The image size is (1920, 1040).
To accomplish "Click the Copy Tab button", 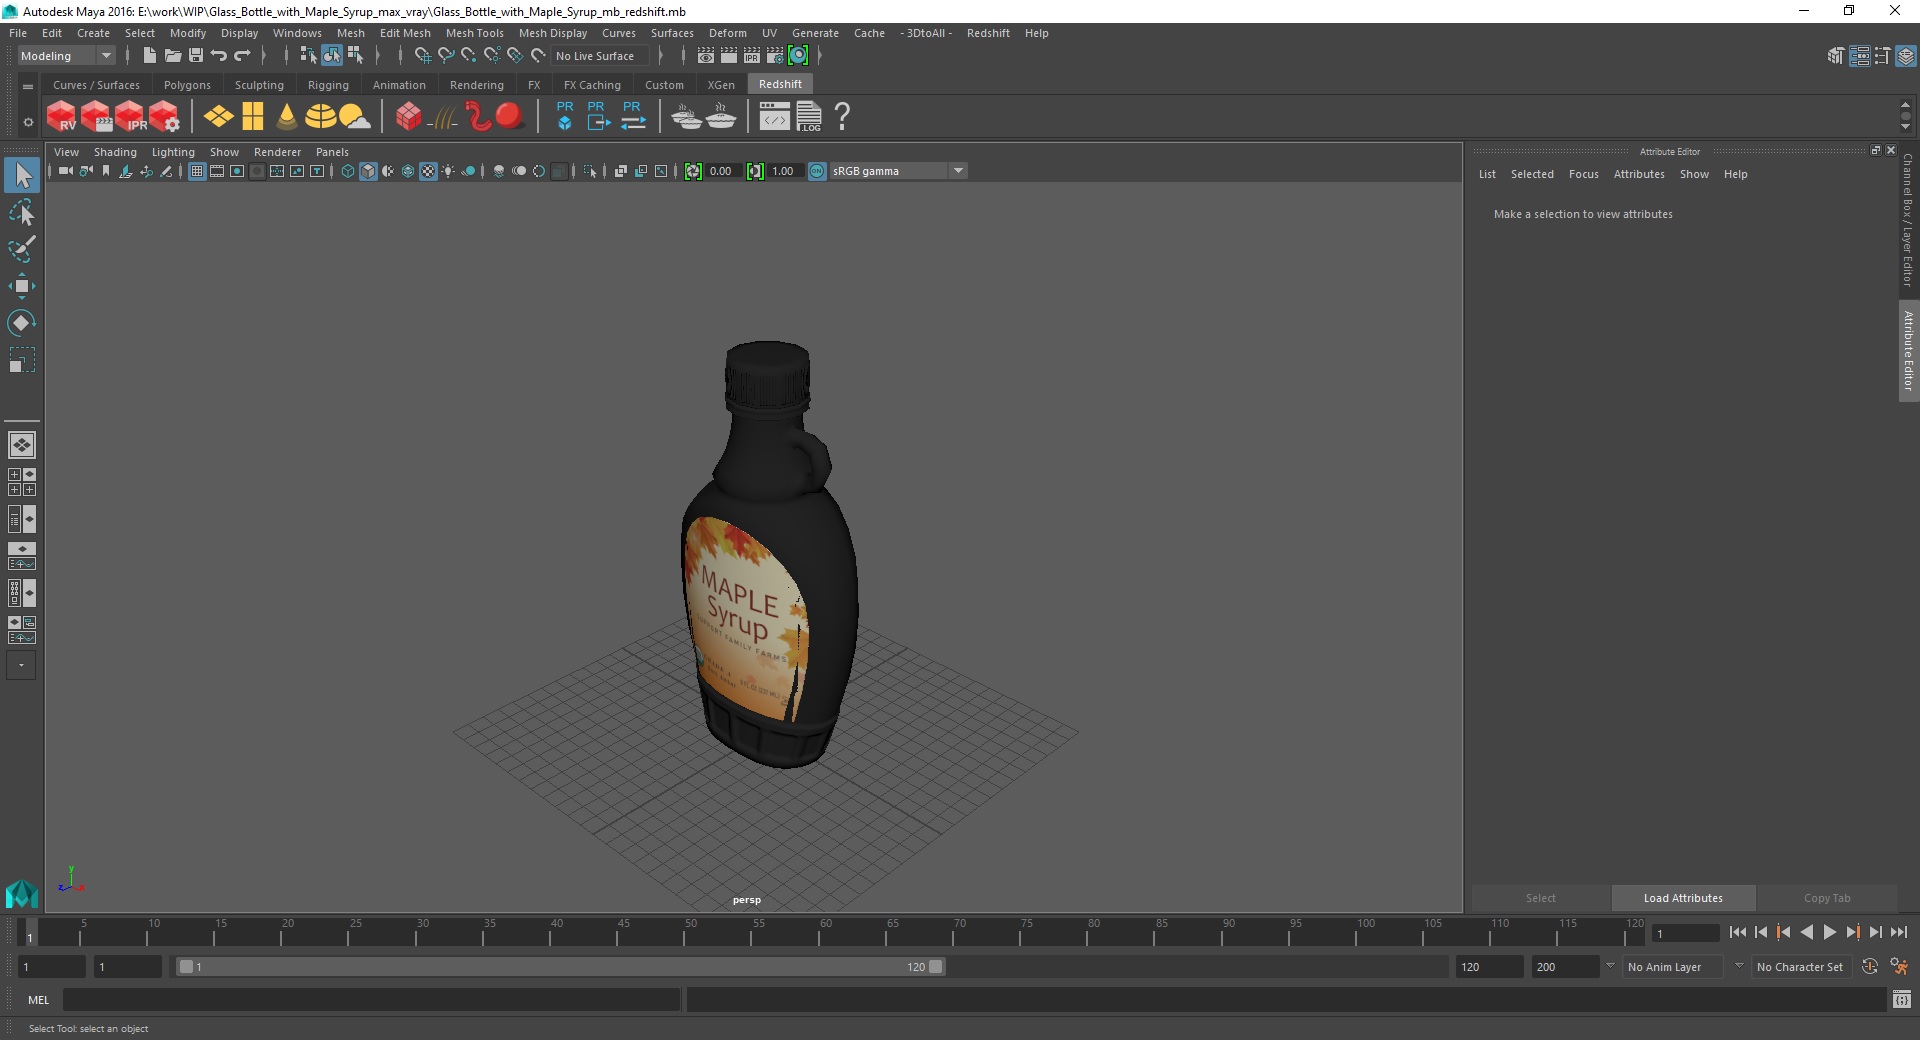I will click(1827, 898).
